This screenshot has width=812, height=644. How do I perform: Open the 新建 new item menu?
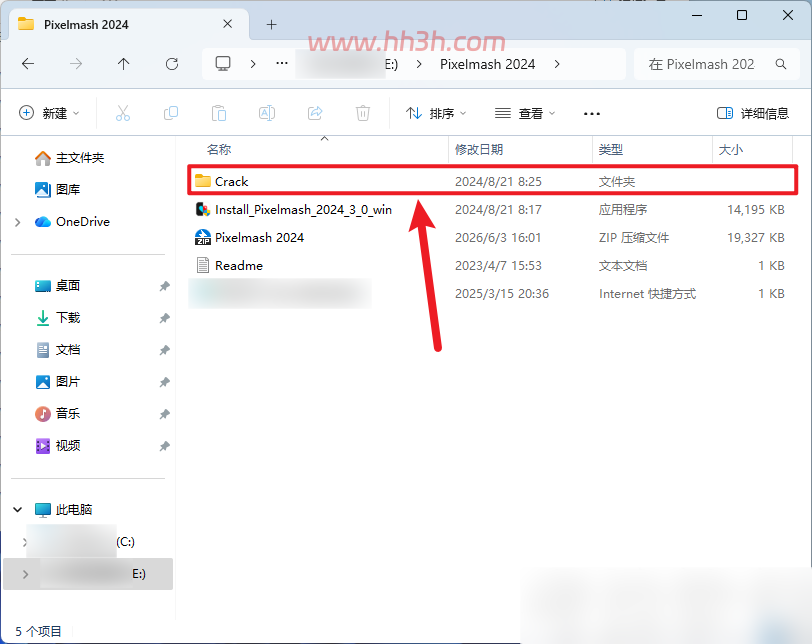click(x=49, y=113)
